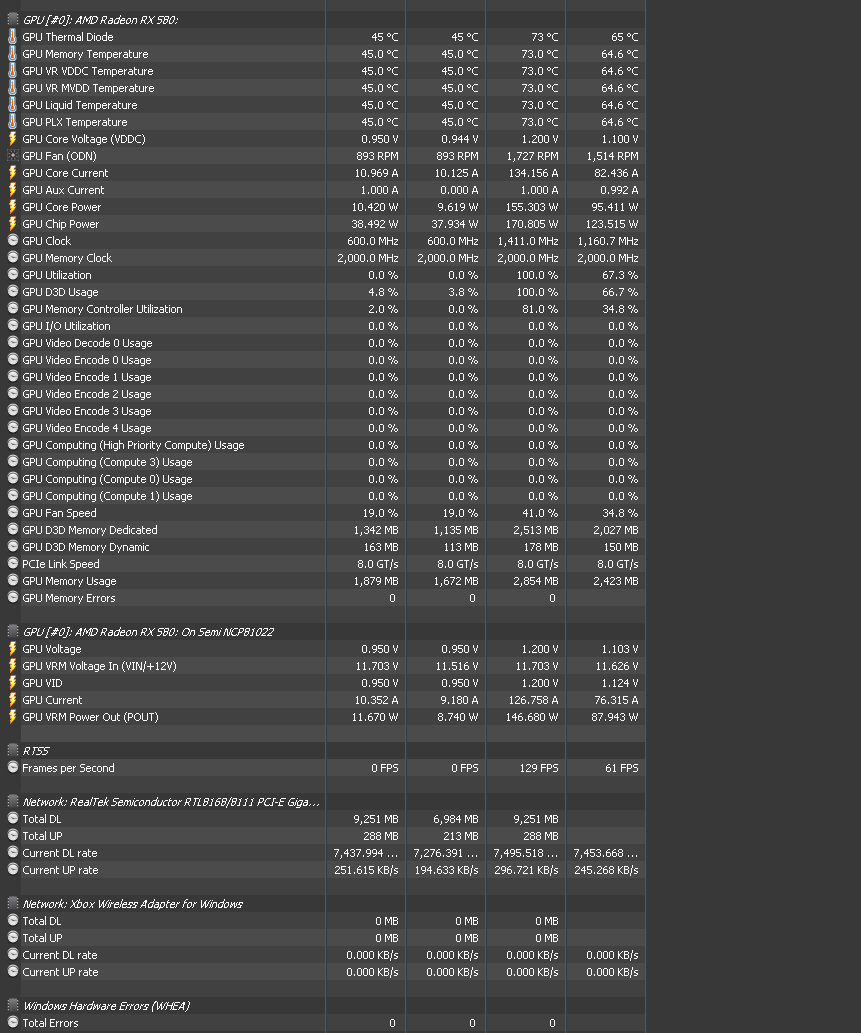Click the 251.615 KB/s current upload rate value
The width and height of the screenshot is (861, 1033).
tap(366, 870)
